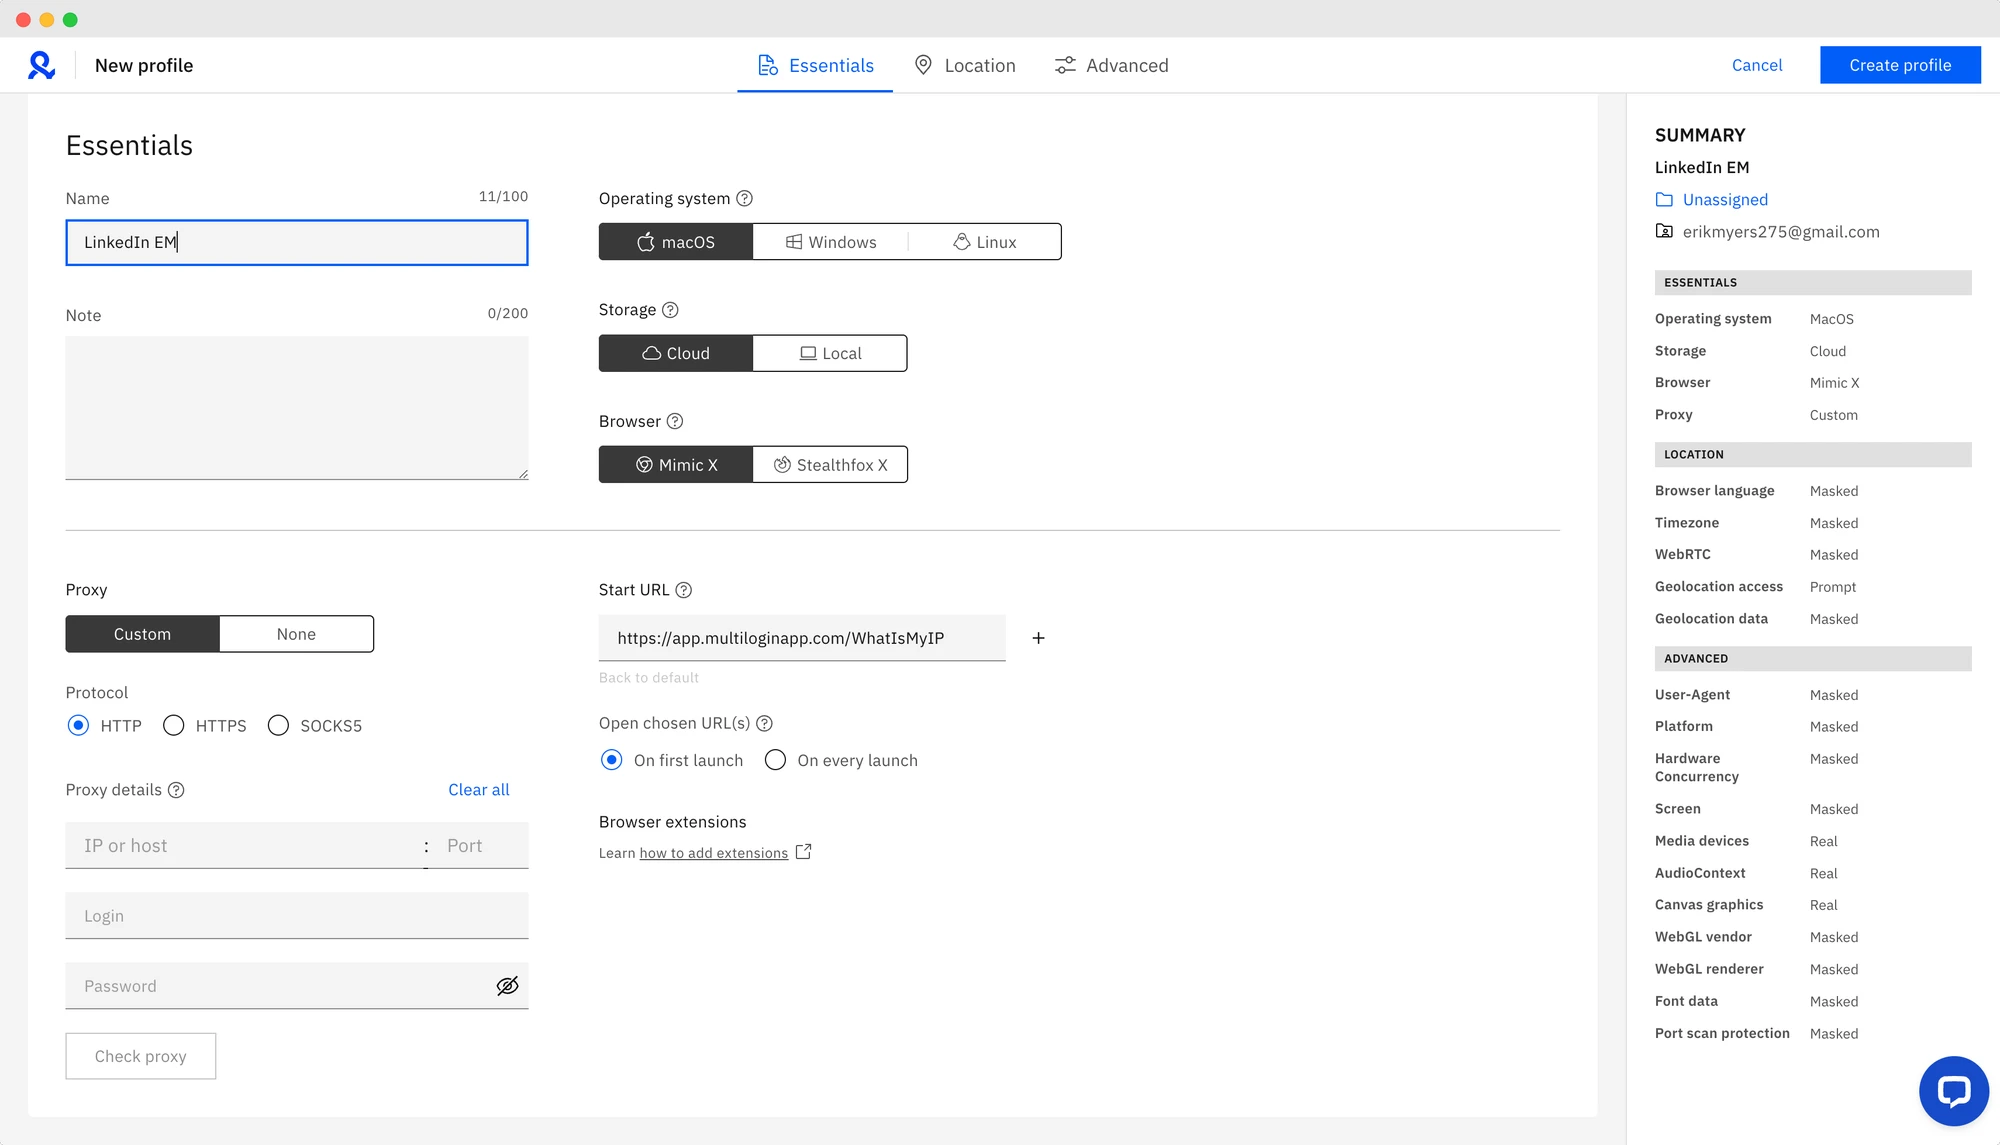Open the support chat bubble

pyautogui.click(x=1953, y=1091)
